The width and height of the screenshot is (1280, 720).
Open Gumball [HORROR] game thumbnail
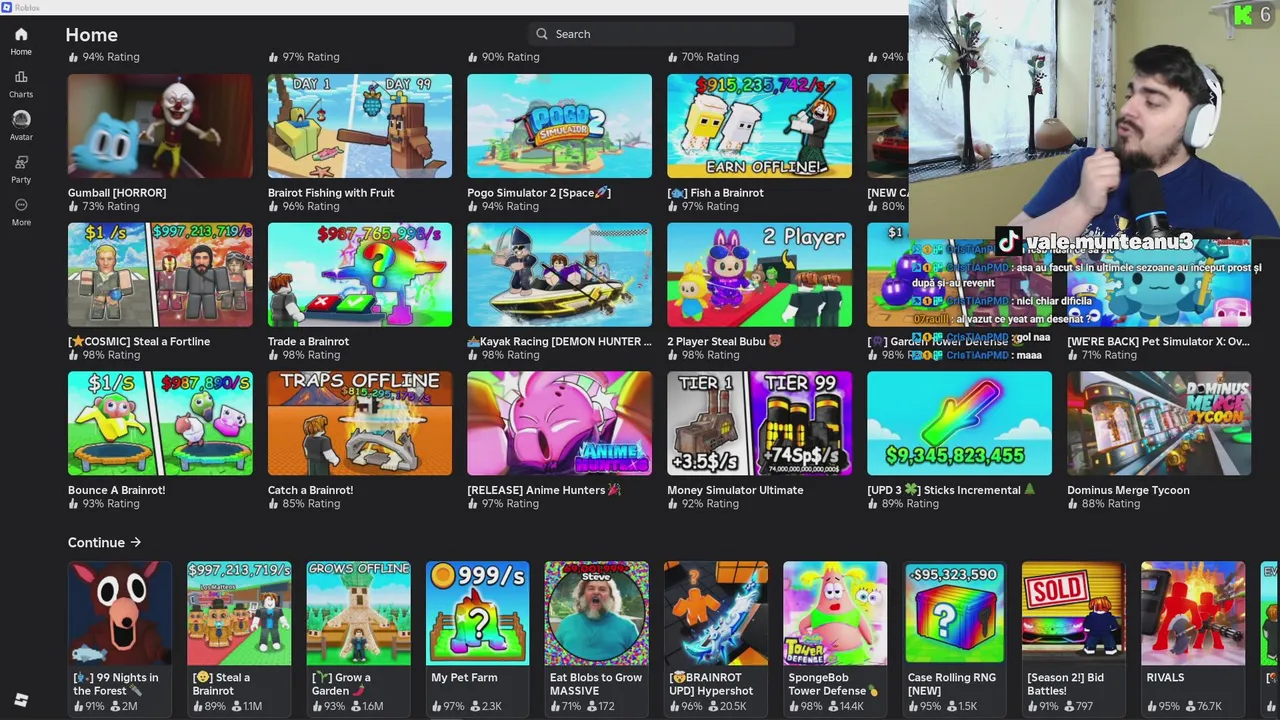(160, 126)
